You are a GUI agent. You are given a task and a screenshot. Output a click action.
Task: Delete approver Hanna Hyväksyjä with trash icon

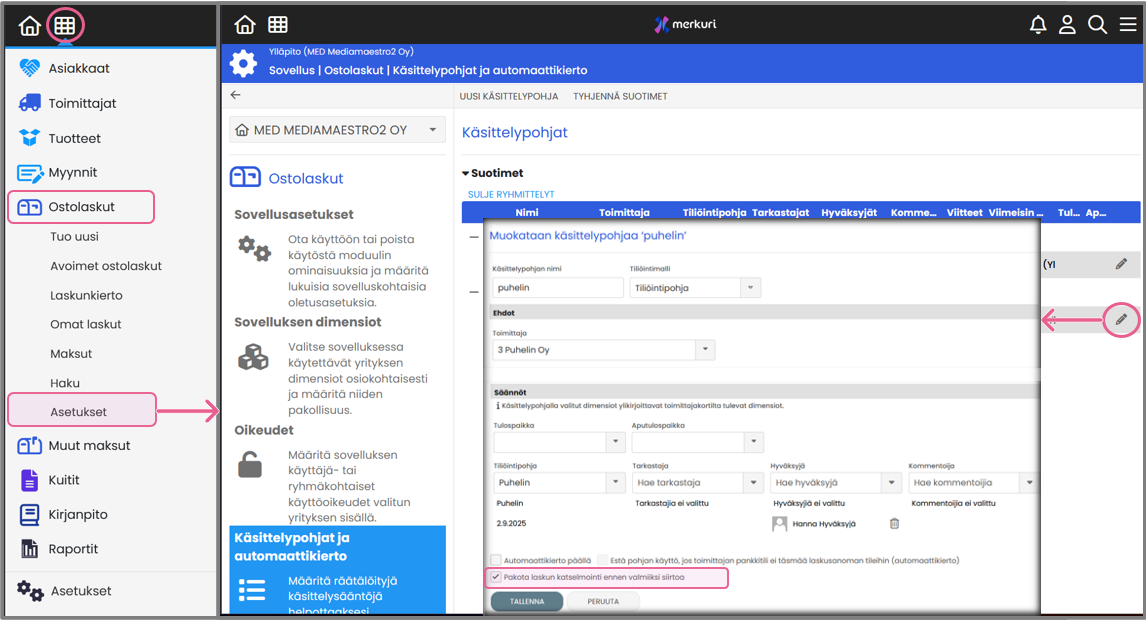[894, 523]
